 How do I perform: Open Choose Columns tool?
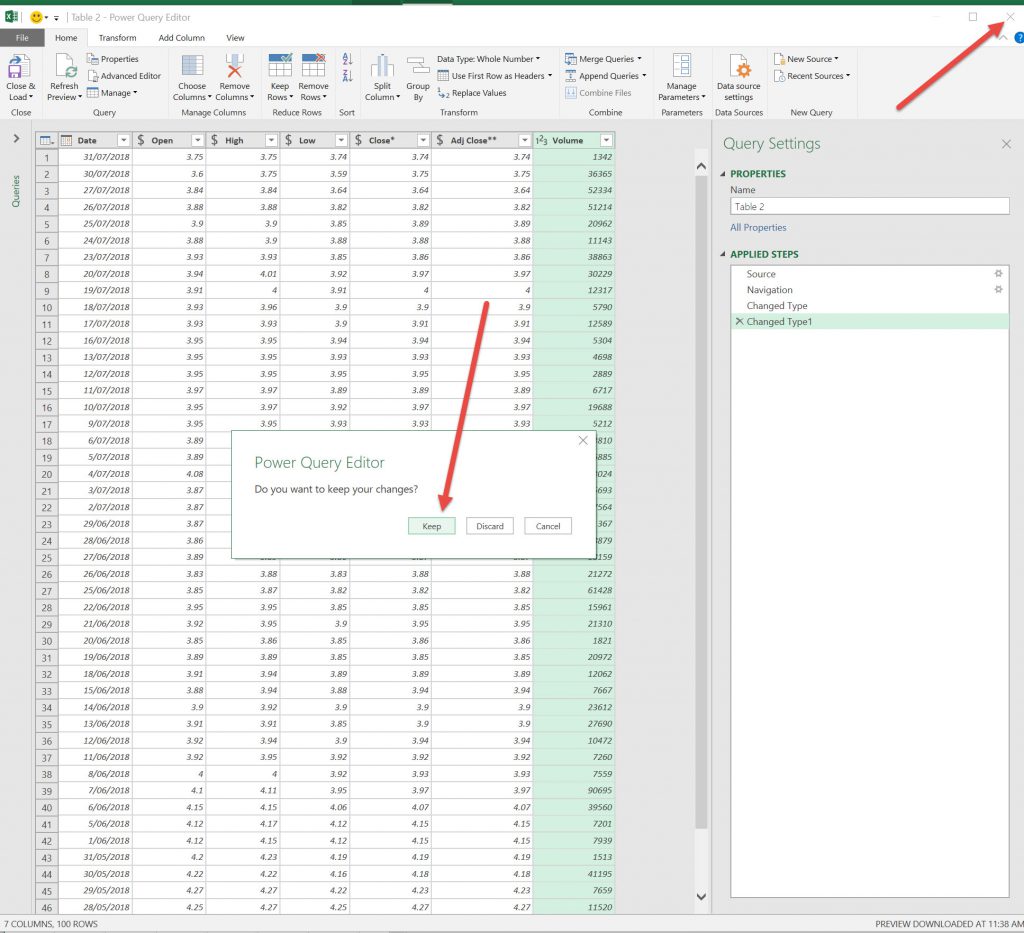point(191,68)
